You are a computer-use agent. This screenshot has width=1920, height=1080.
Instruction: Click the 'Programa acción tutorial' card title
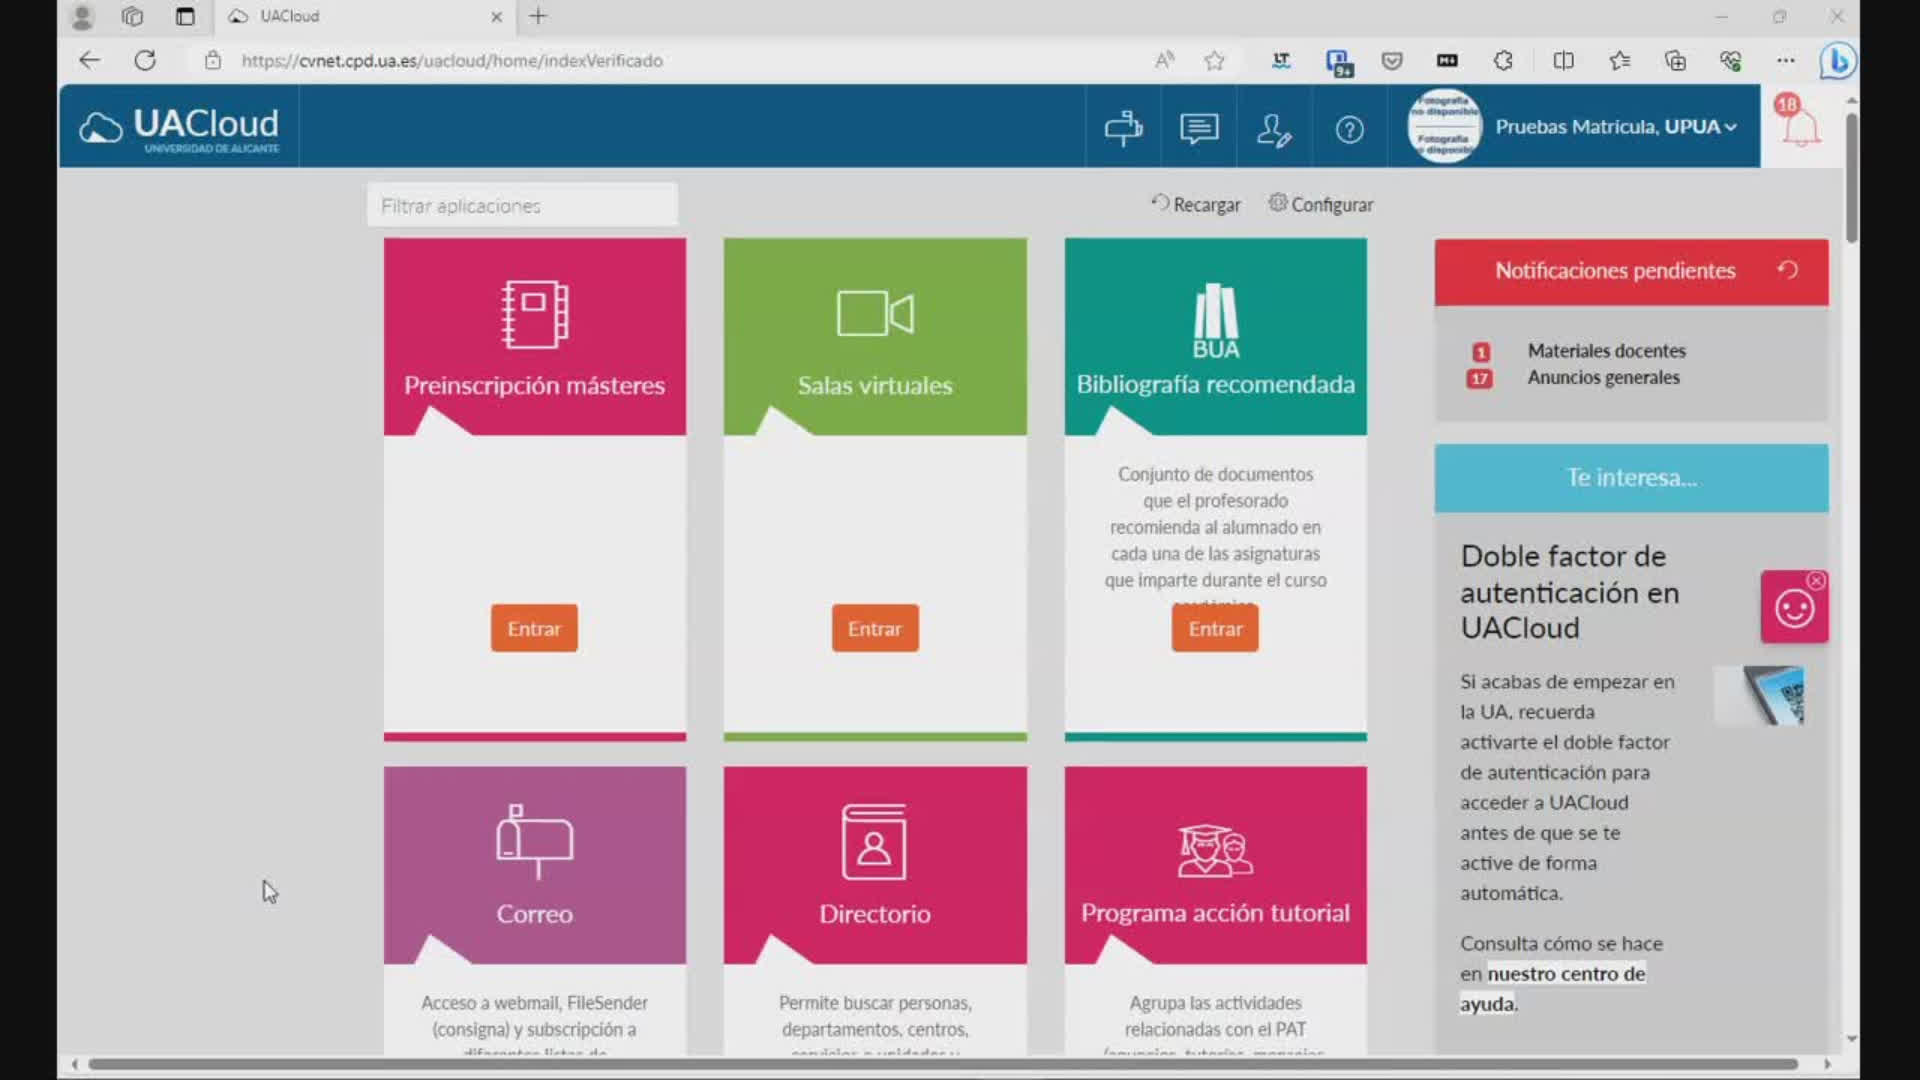click(x=1215, y=913)
